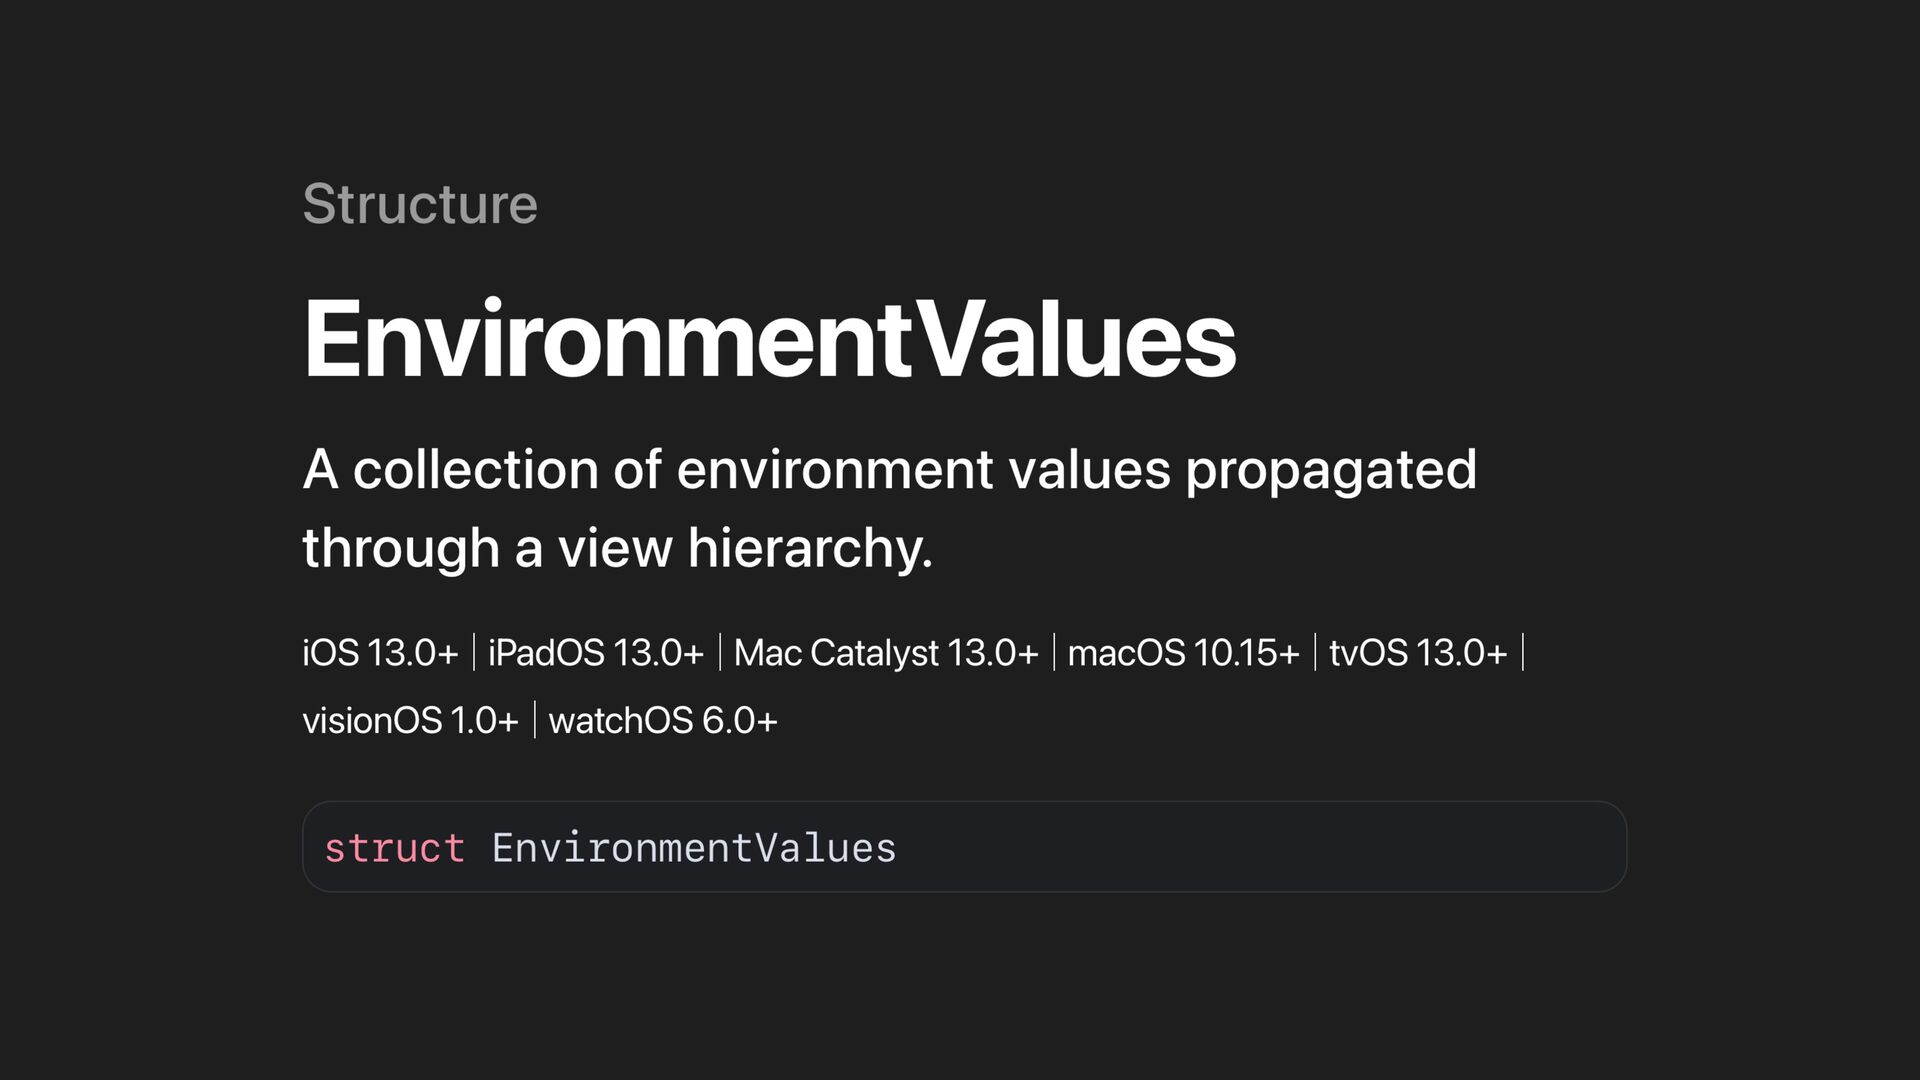Select the tvOS 13.0+ availability item
Screen dimensions: 1920x1080
[1417, 653]
